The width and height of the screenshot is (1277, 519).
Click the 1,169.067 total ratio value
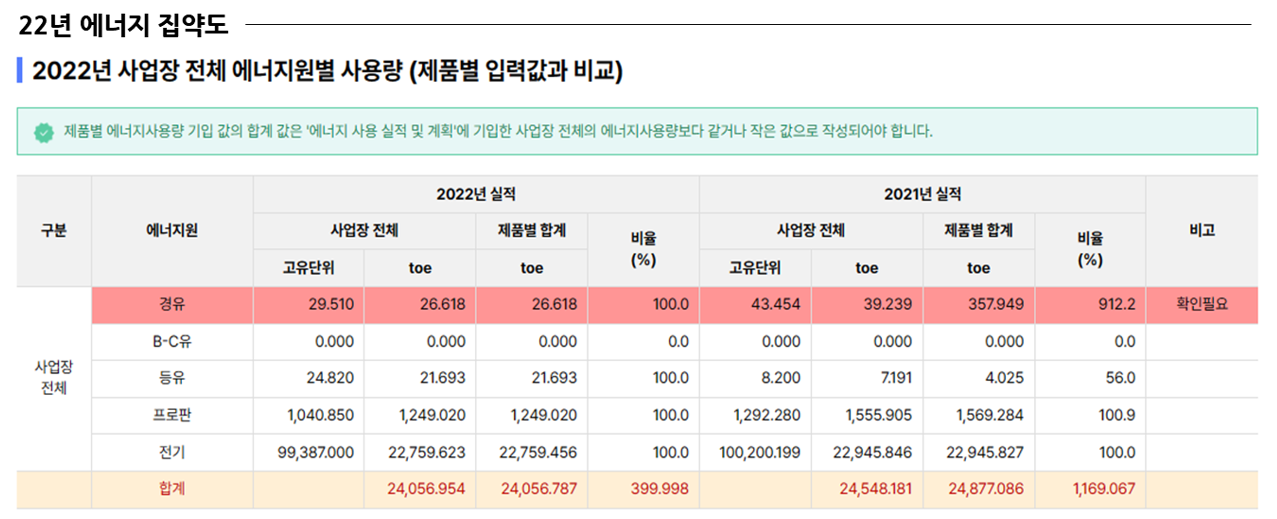(x=1104, y=489)
